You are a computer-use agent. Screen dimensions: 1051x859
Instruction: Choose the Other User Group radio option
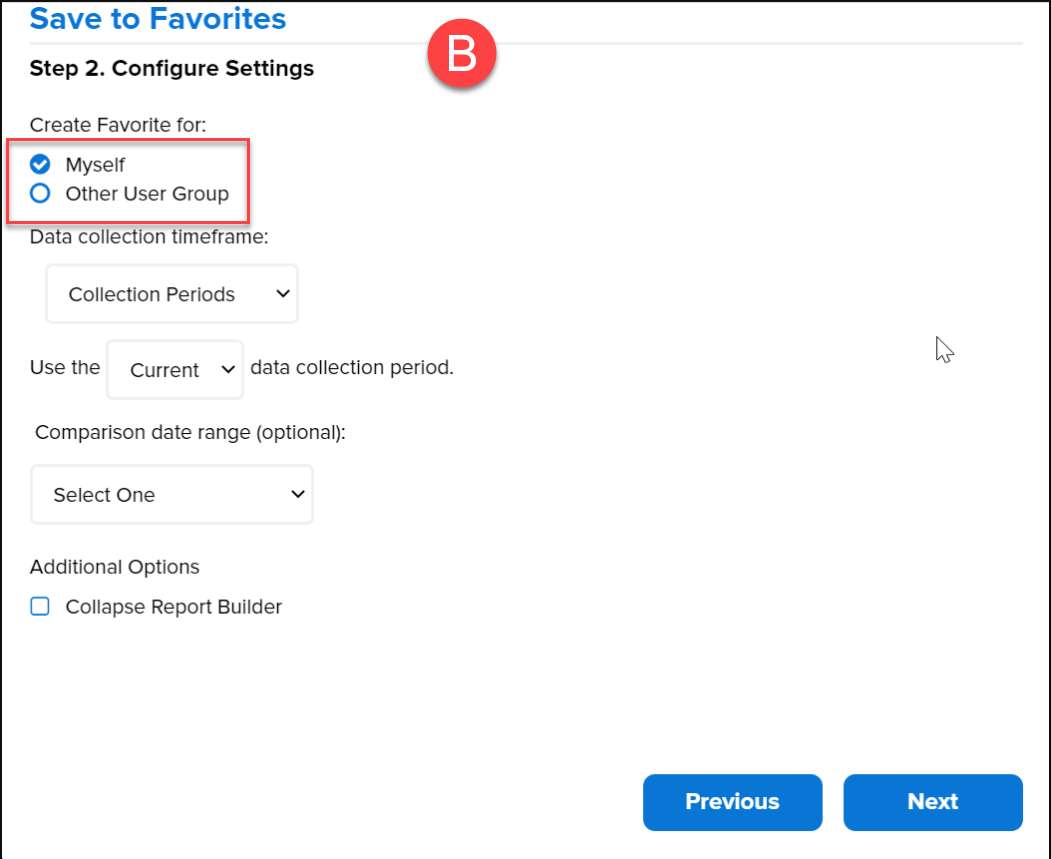pyautogui.click(x=40, y=193)
